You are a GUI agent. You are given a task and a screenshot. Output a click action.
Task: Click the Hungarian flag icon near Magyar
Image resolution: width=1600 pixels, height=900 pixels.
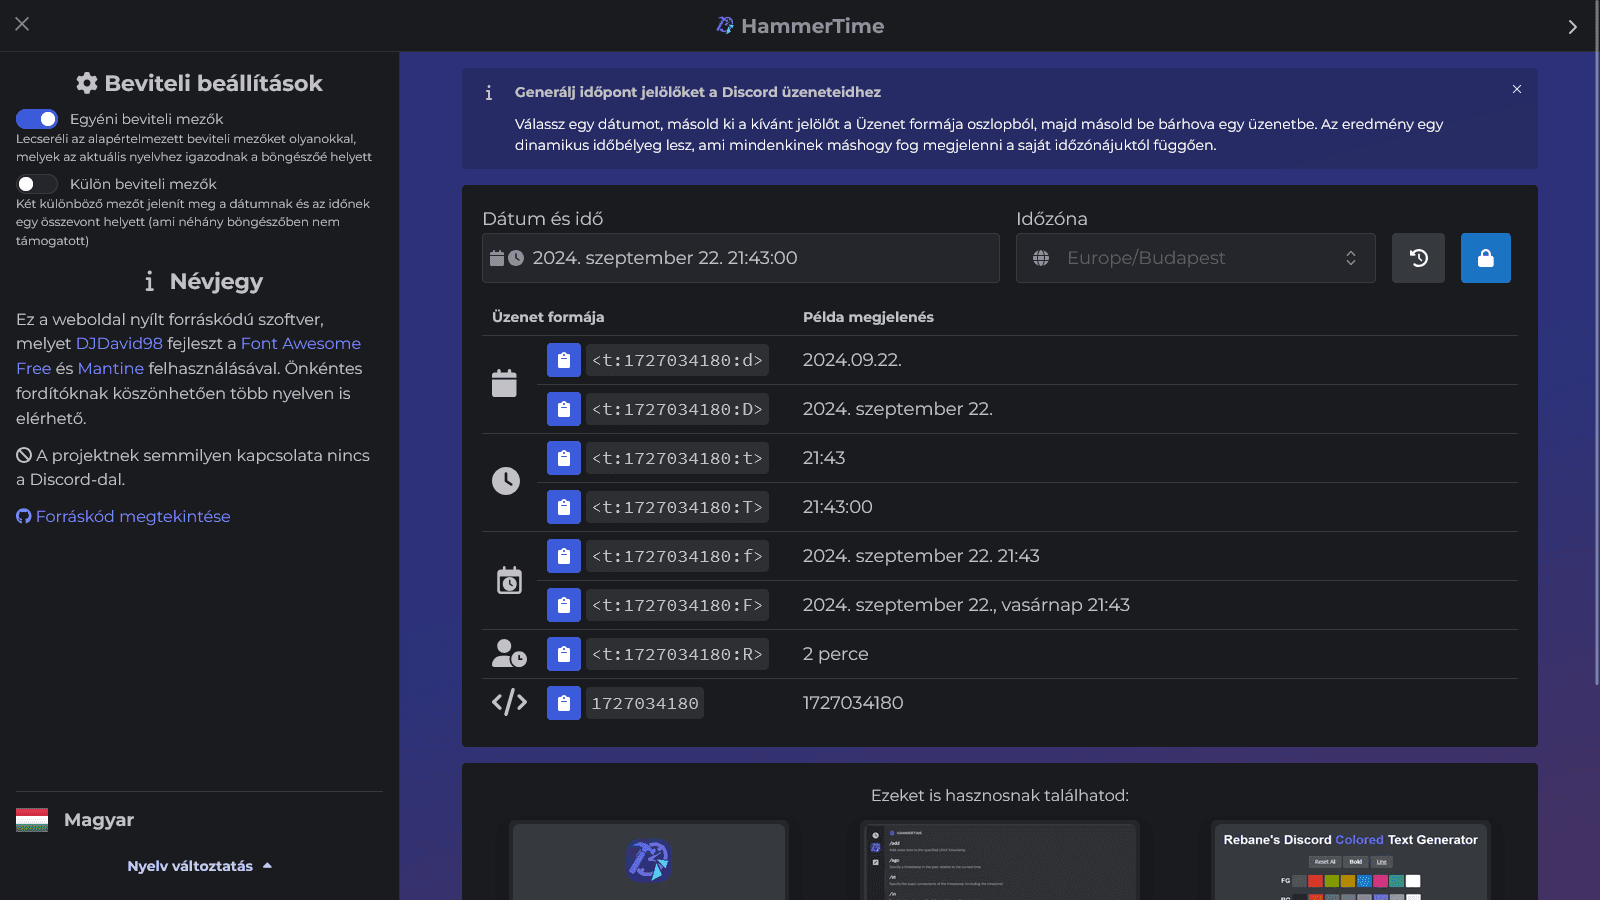click(x=30, y=819)
